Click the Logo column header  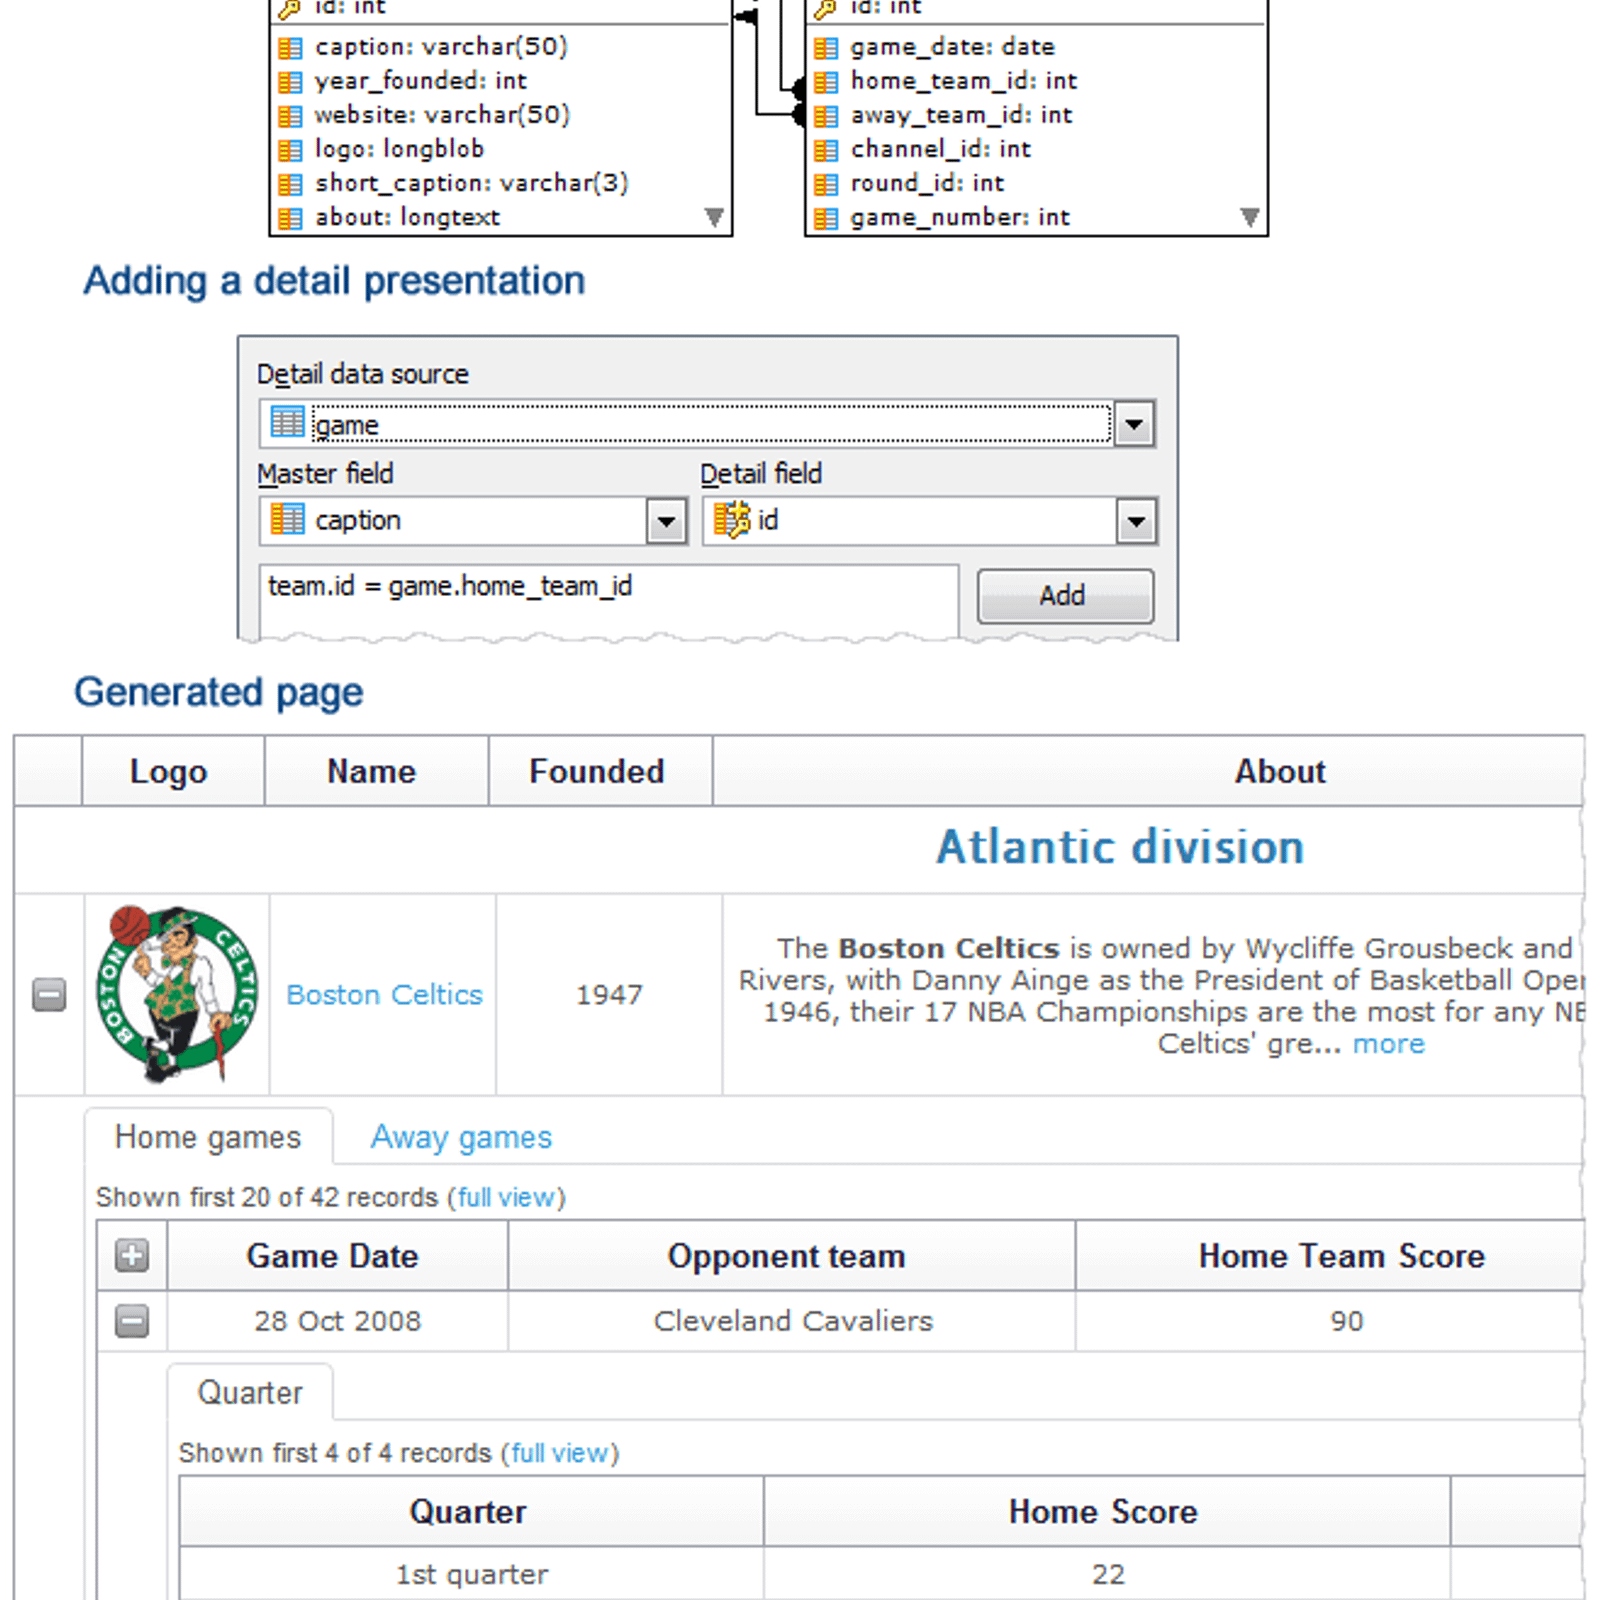pos(173,771)
